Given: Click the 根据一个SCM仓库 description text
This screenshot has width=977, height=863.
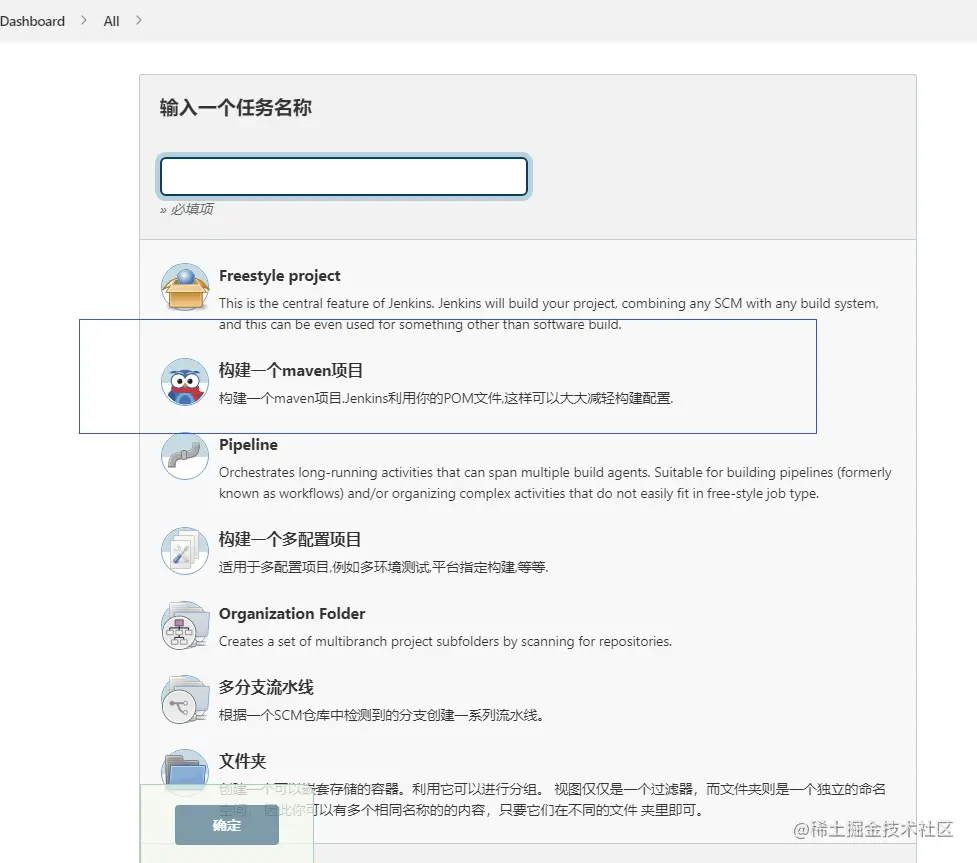Looking at the screenshot, I should pos(381,715).
